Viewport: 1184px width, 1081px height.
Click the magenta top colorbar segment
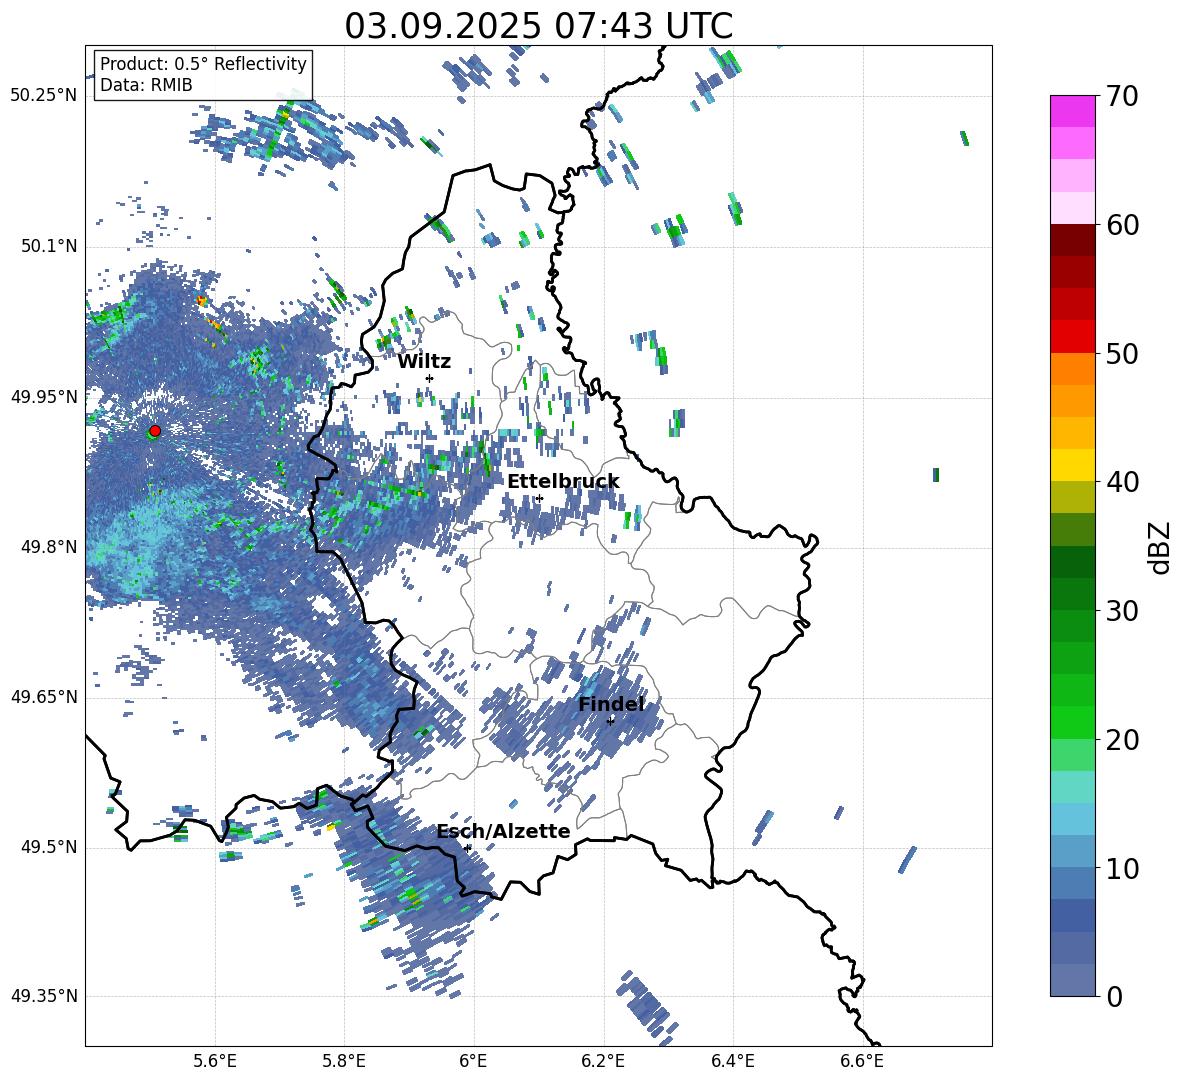1072,111
